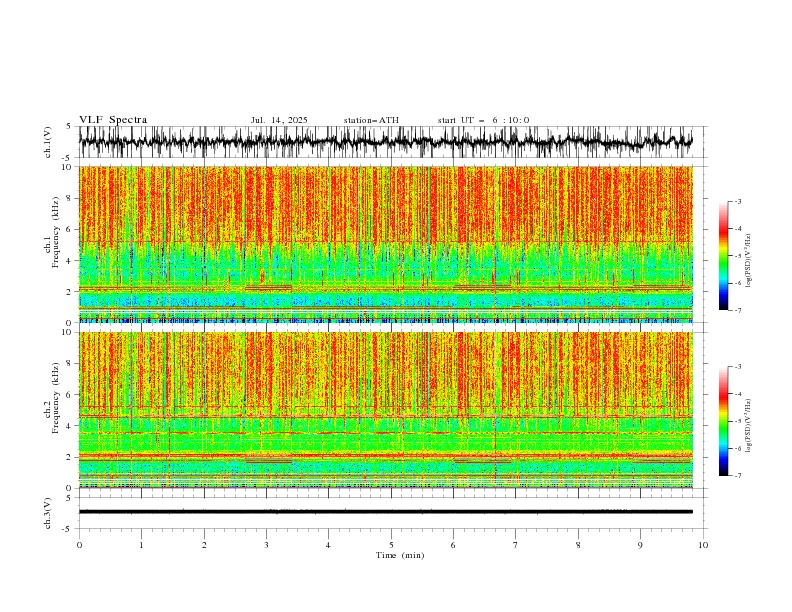Click the ch.1 spectrogram color bar
This screenshot has height=612, width=792.
724,256
